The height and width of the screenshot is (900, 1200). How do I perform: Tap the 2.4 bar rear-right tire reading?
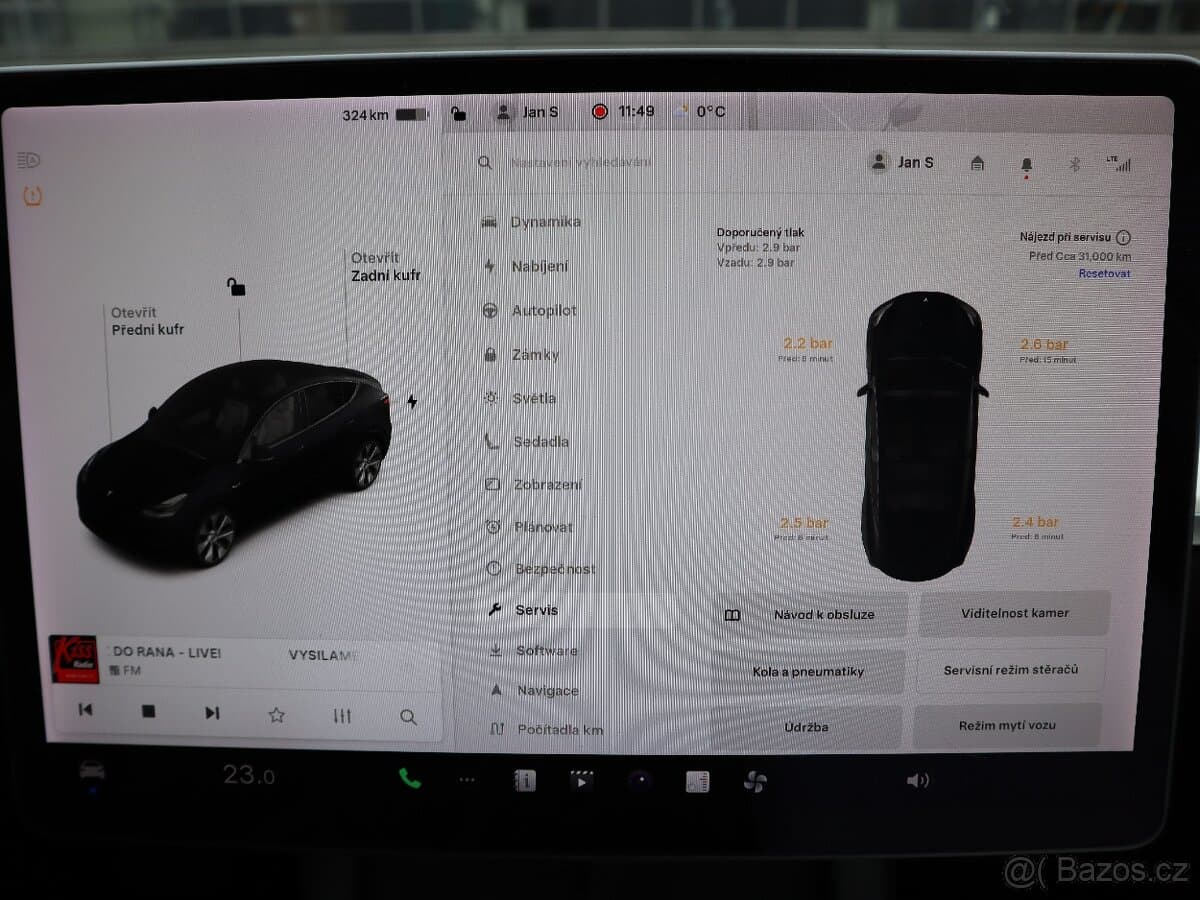tap(1035, 522)
